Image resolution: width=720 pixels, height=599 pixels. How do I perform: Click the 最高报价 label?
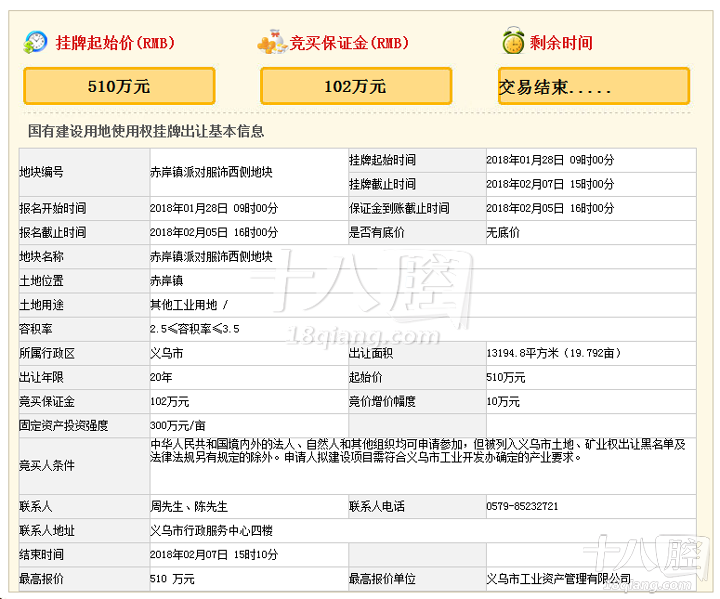pyautogui.click(x=41, y=579)
